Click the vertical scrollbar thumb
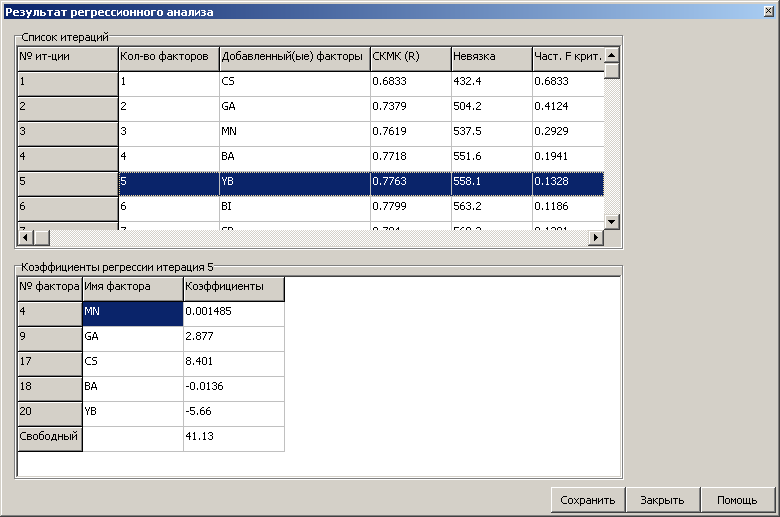The width and height of the screenshot is (780, 517). tap(612, 71)
